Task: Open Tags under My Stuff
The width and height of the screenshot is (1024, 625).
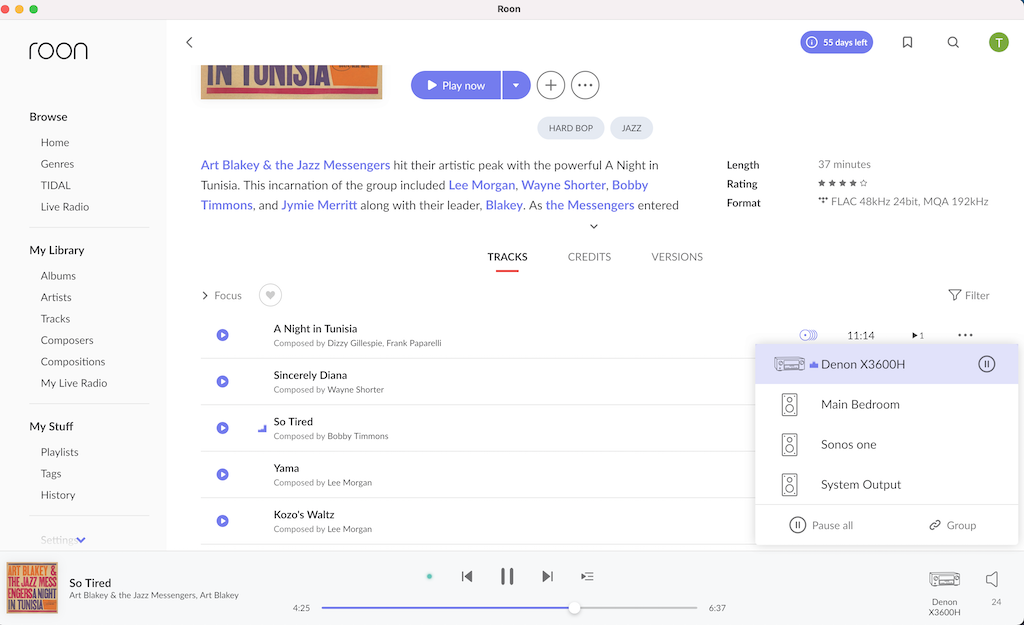Action: [x=51, y=473]
